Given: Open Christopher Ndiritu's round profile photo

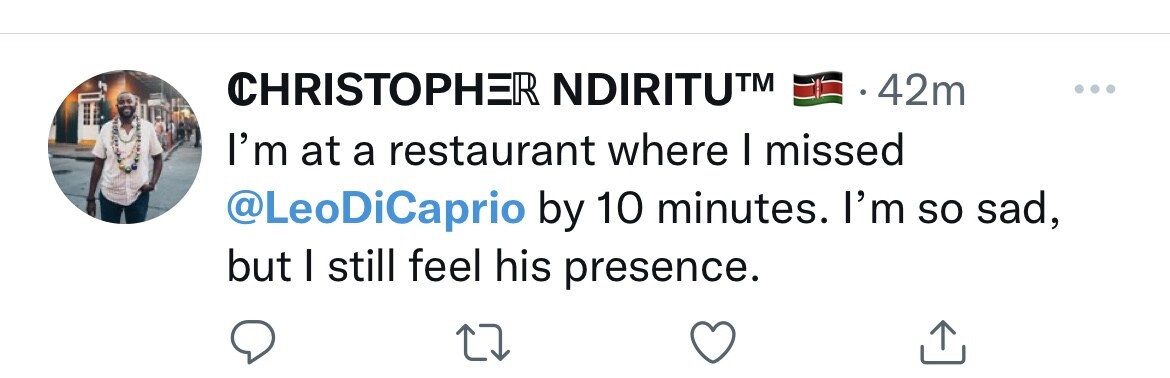Looking at the screenshot, I should click(125, 147).
